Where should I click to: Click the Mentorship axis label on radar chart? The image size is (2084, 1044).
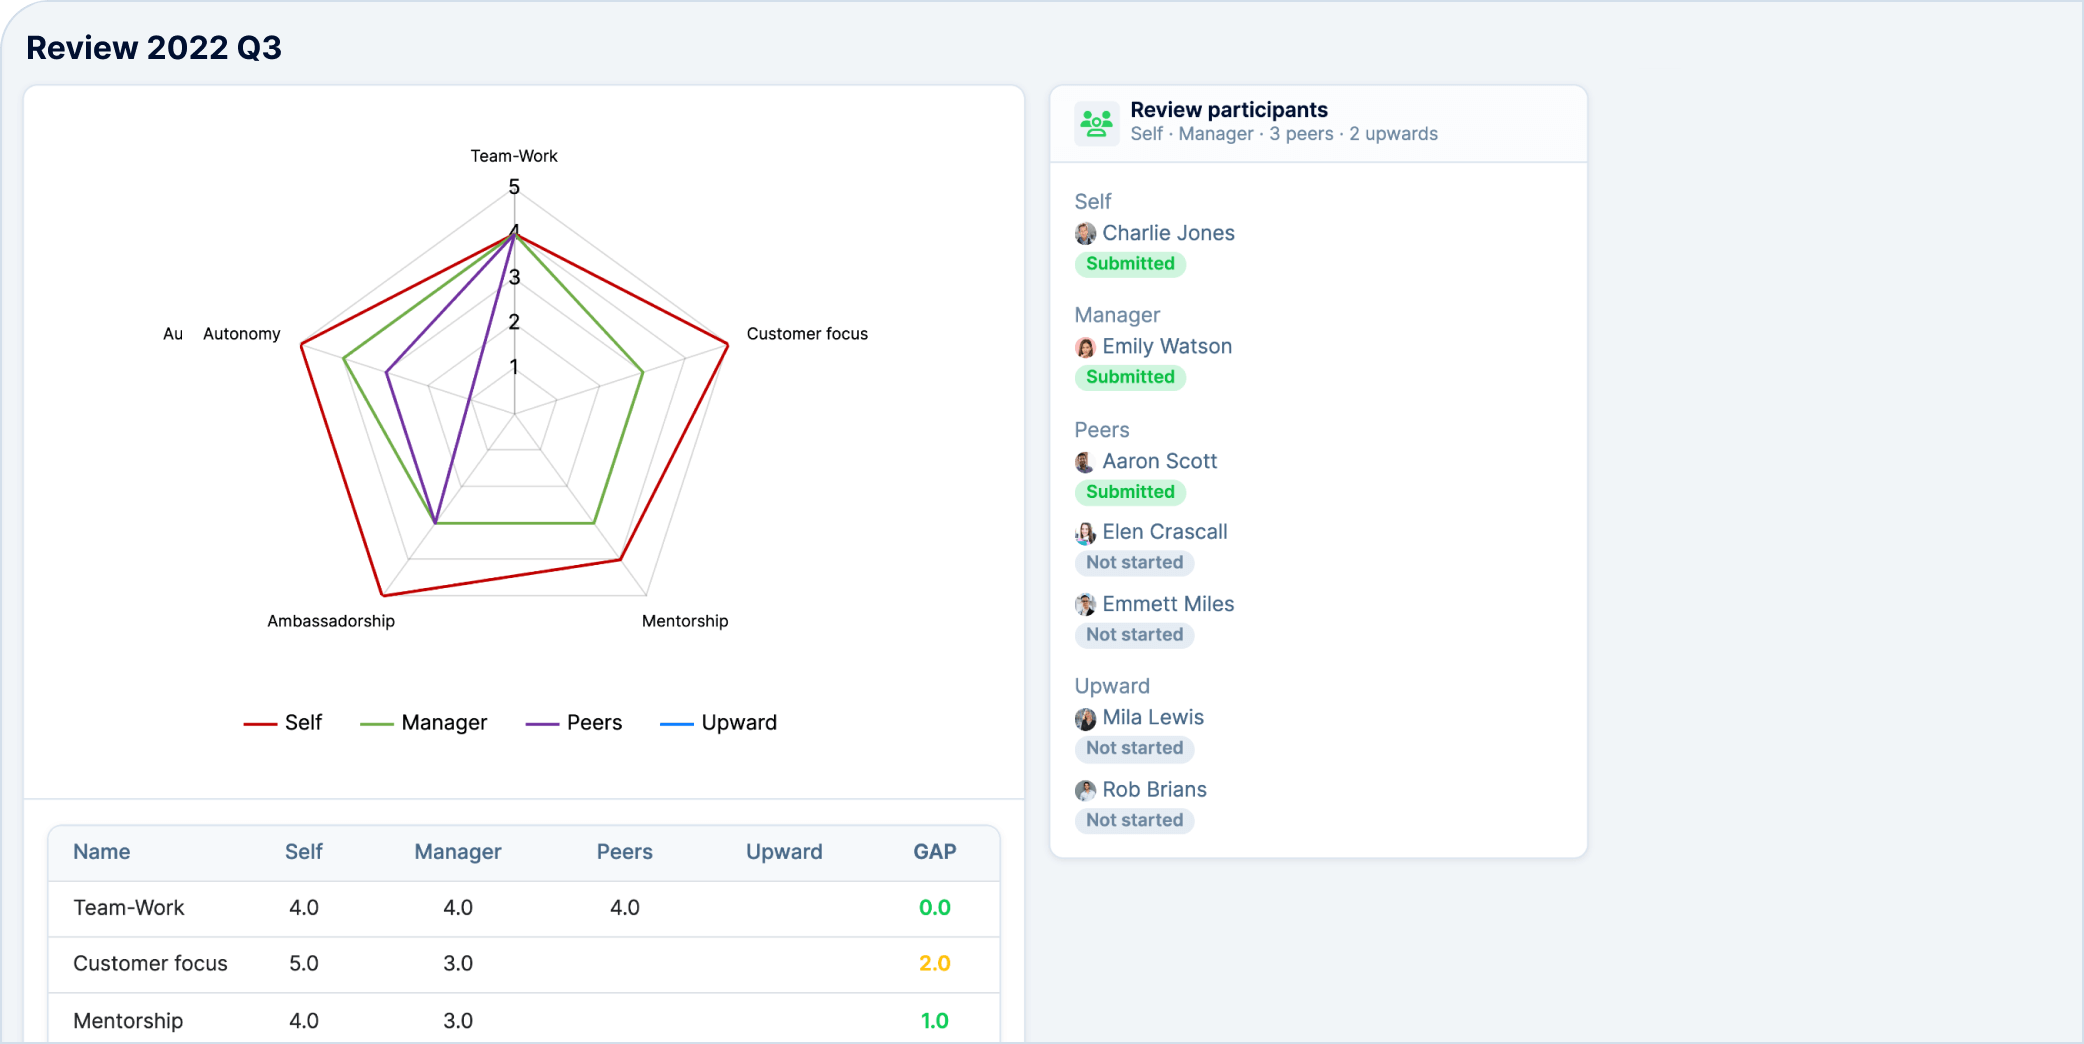[x=685, y=621]
